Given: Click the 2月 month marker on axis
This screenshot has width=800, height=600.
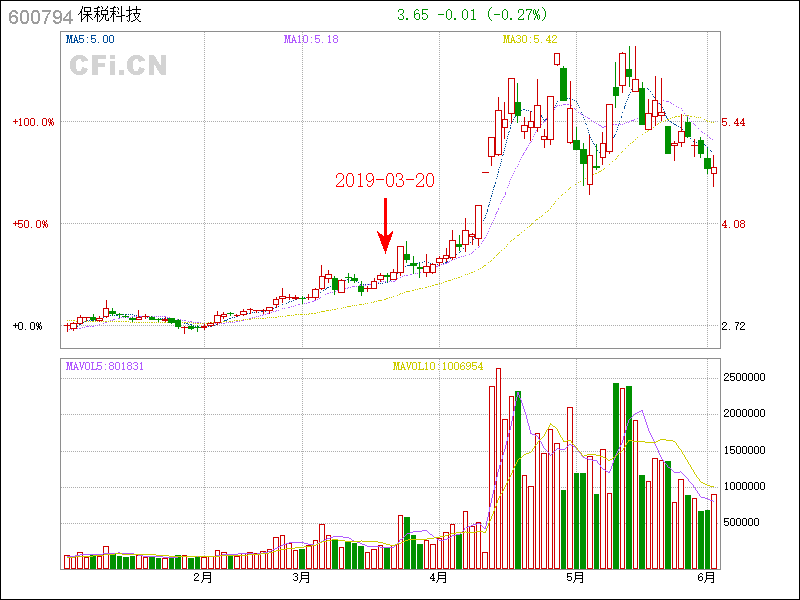Looking at the screenshot, I should click(x=202, y=577).
